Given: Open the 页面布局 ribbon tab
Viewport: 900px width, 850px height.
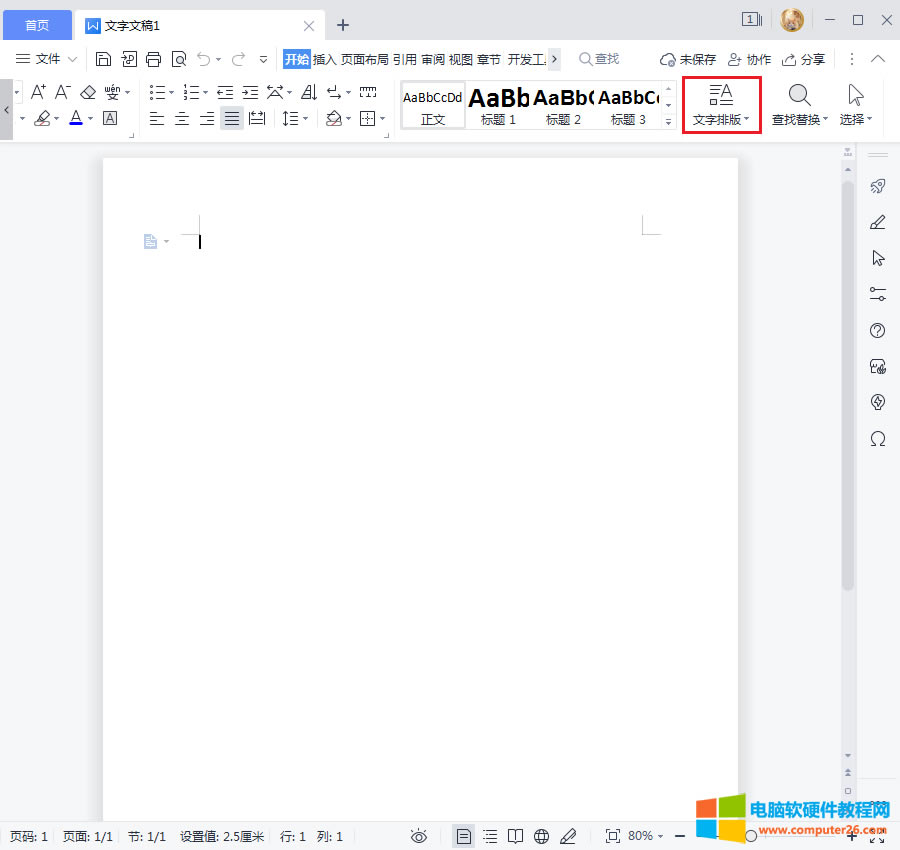Looking at the screenshot, I should [364, 59].
